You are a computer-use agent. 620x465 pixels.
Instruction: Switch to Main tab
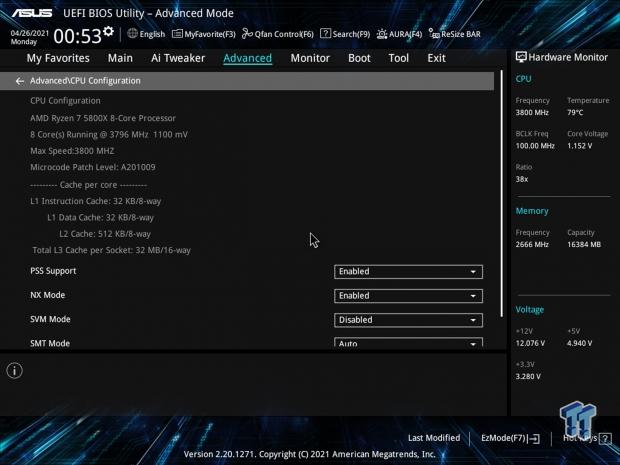pyautogui.click(x=120, y=58)
